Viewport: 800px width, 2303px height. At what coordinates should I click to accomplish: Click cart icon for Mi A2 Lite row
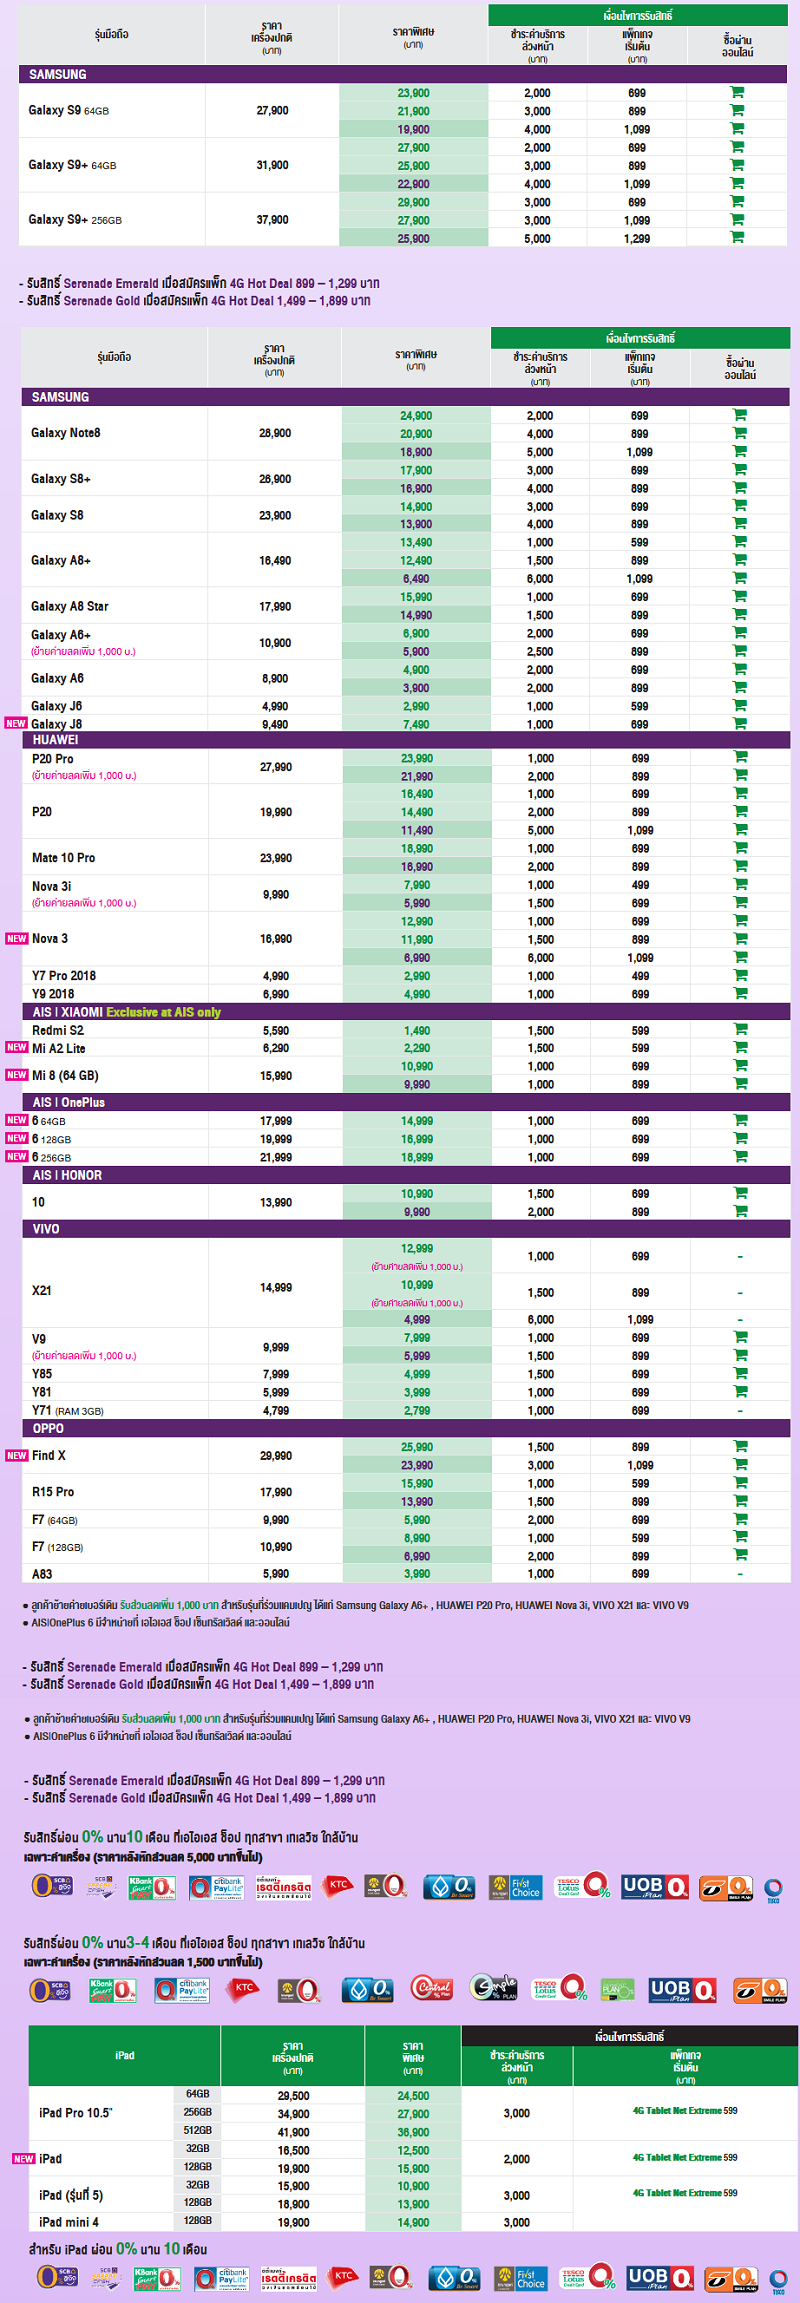coord(740,1047)
